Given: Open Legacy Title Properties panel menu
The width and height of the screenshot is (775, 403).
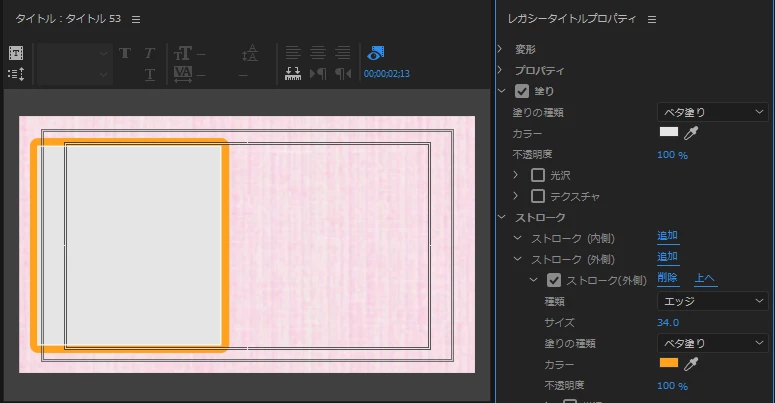Looking at the screenshot, I should pyautogui.click(x=652, y=19).
